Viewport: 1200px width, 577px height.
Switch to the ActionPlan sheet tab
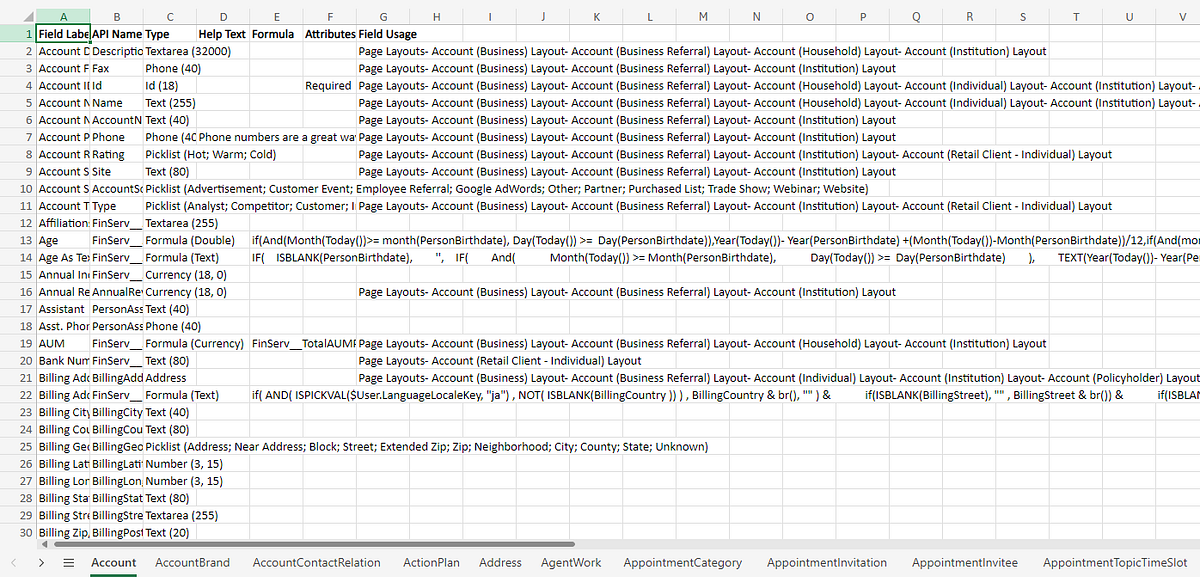[431, 562]
